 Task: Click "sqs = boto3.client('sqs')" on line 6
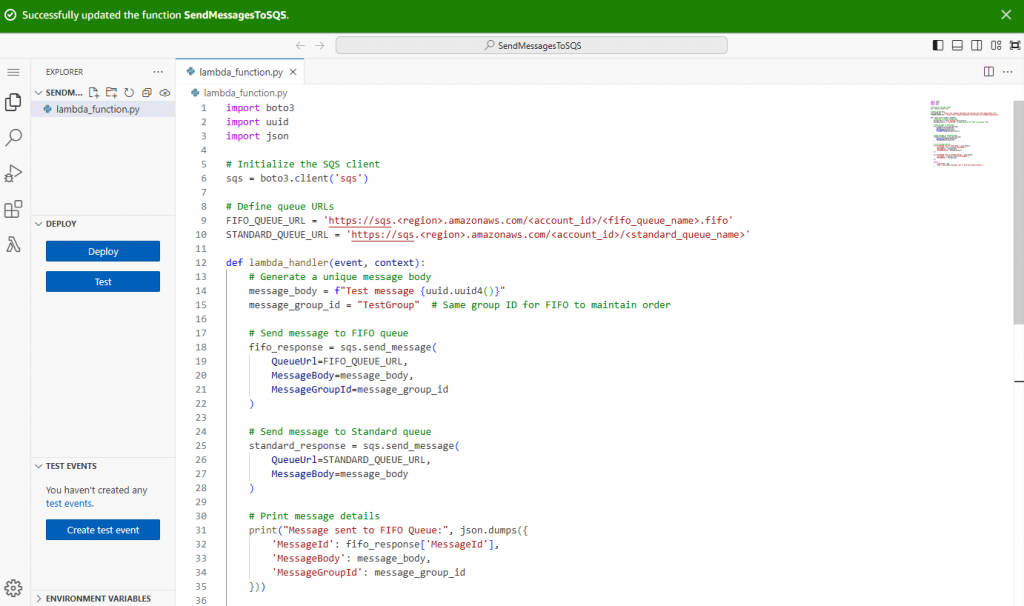click(x=297, y=178)
